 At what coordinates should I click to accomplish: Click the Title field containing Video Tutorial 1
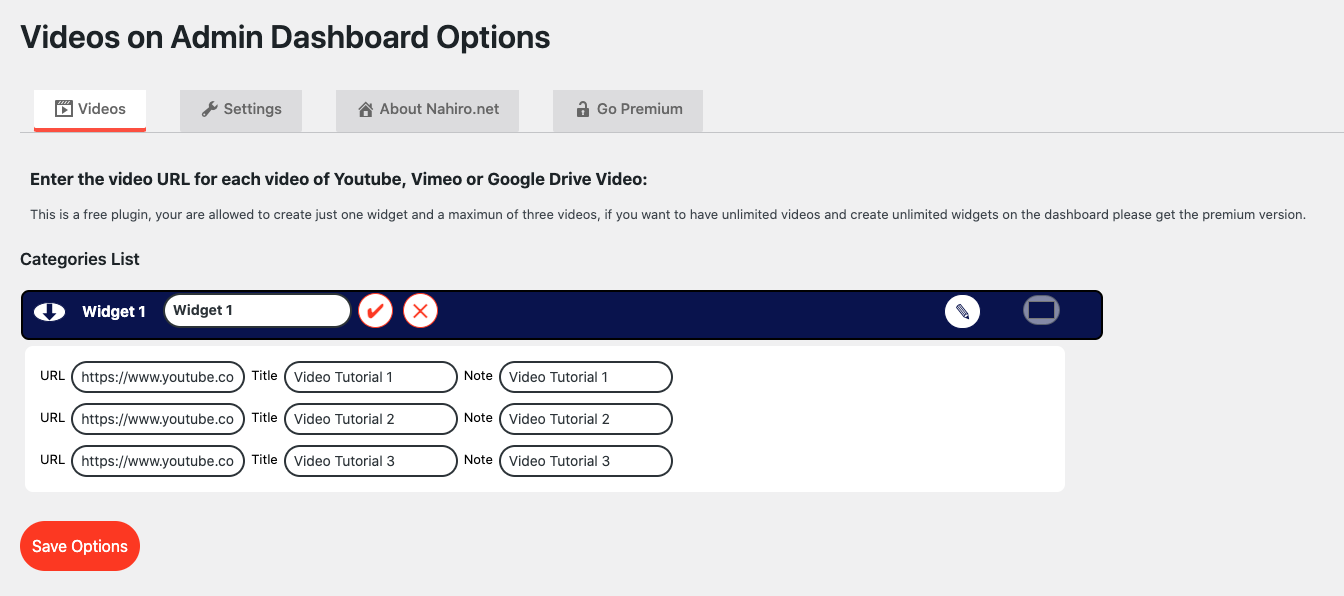pos(371,377)
